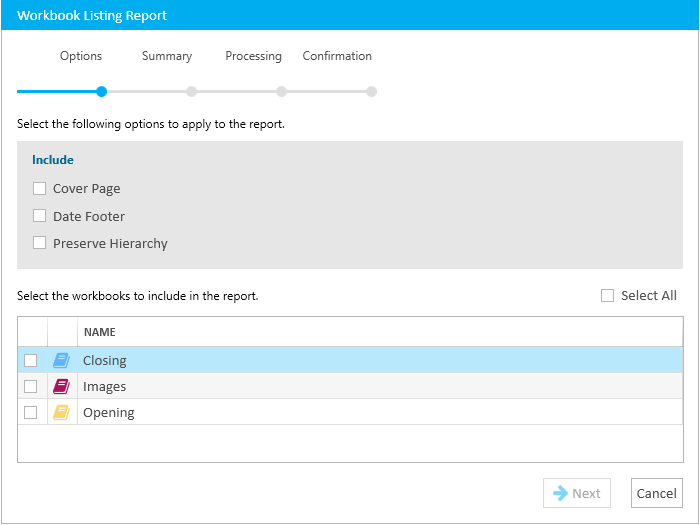Click the yellow Opening workbook icon

tap(62, 412)
